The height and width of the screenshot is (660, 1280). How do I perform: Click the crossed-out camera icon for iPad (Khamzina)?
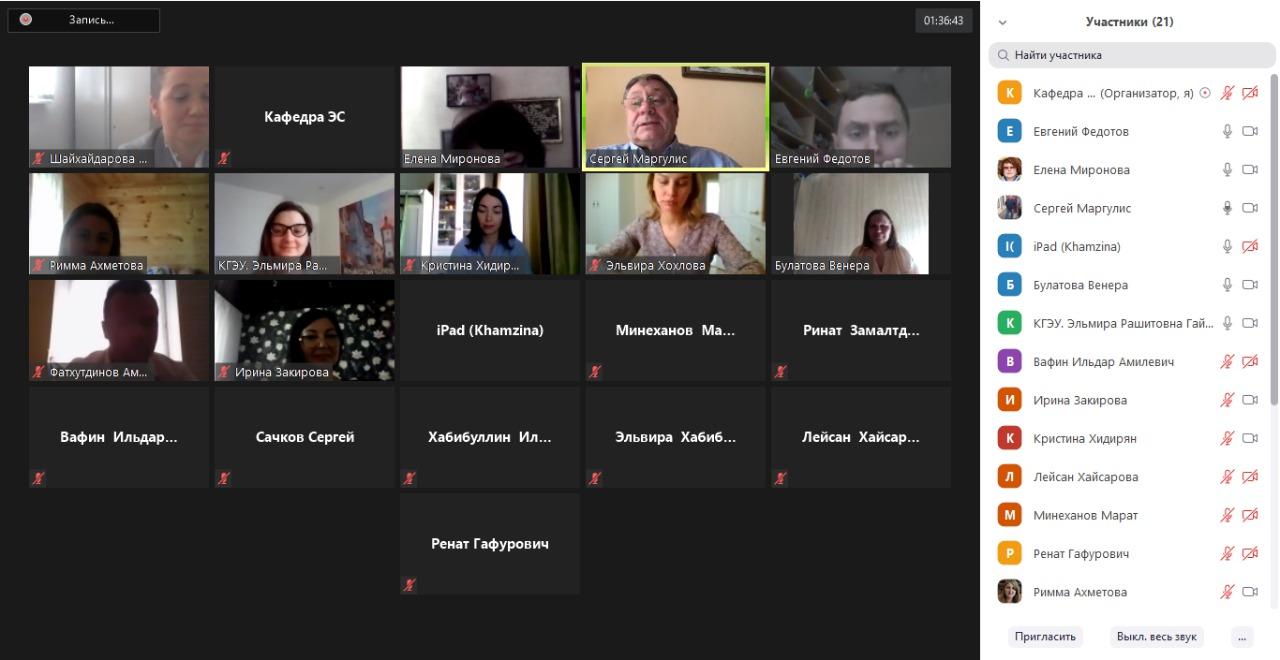pyautogui.click(x=1249, y=246)
